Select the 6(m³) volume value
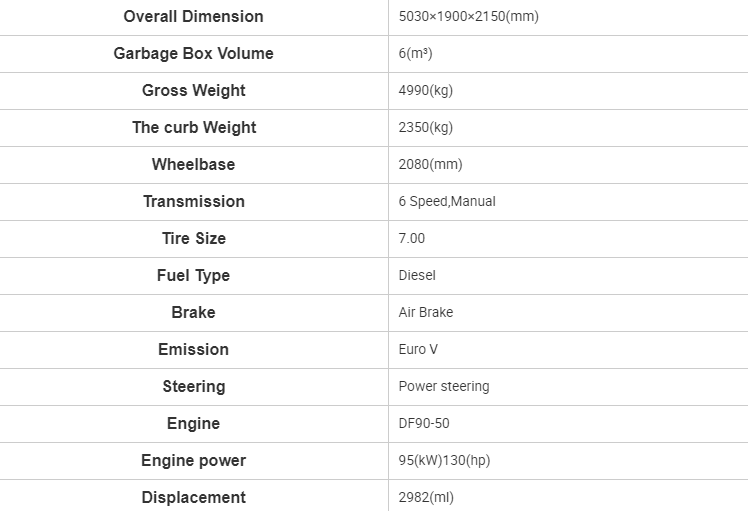 pyautogui.click(x=416, y=53)
